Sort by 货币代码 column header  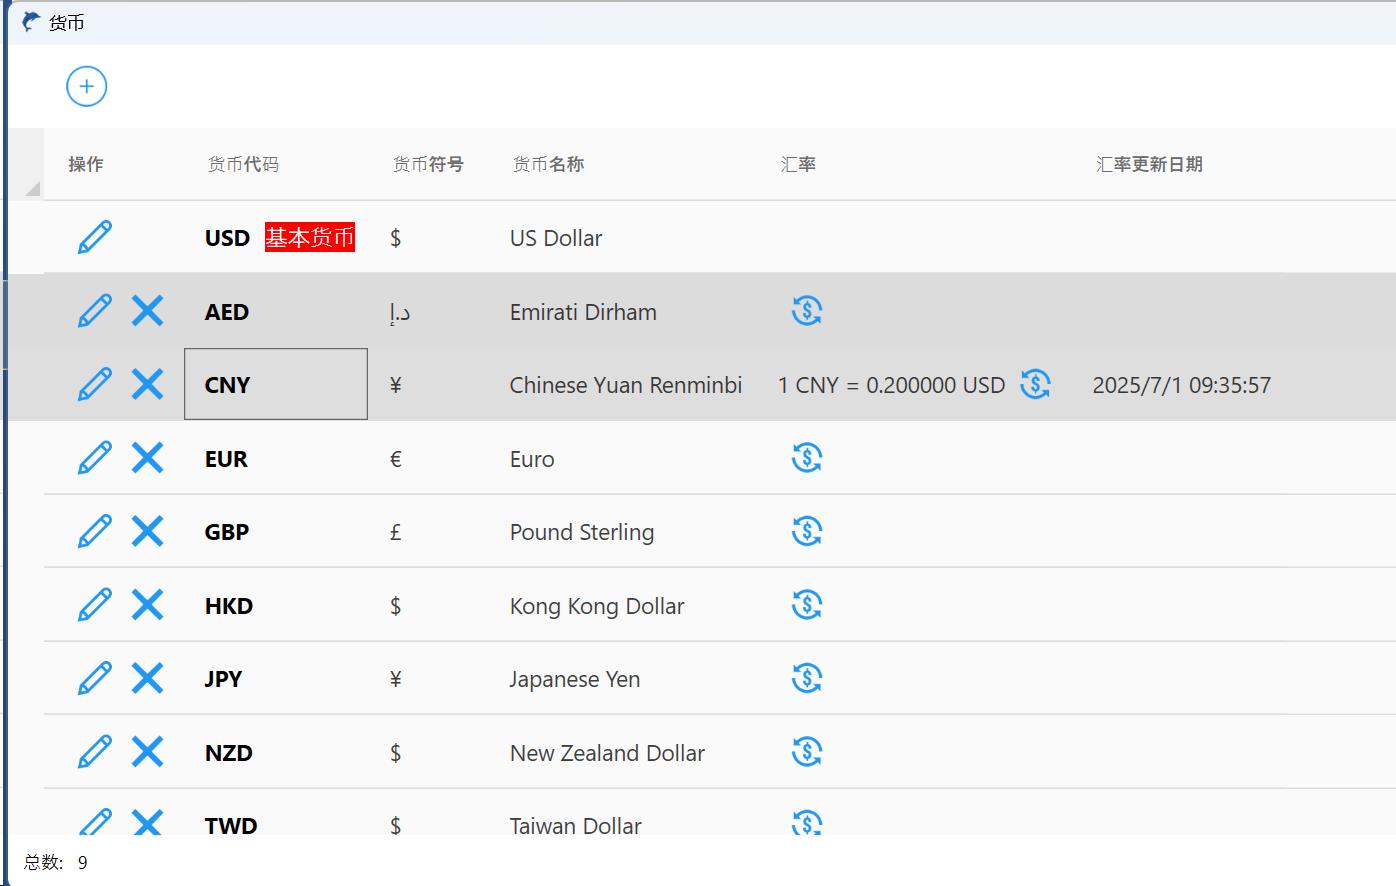coord(243,164)
